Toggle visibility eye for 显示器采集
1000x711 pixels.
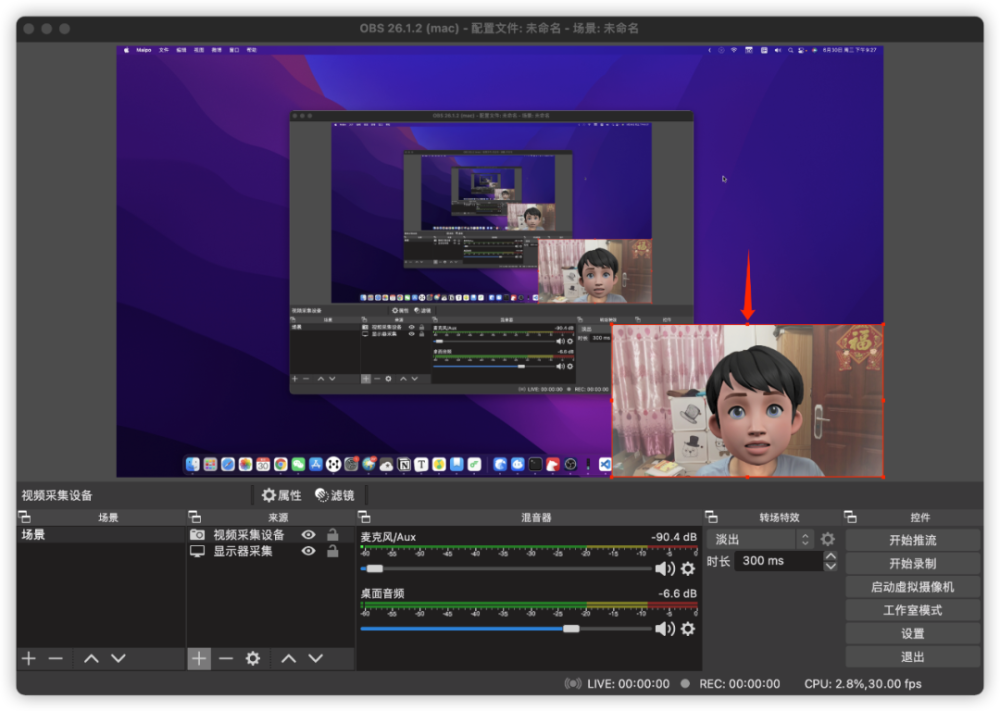[309, 552]
